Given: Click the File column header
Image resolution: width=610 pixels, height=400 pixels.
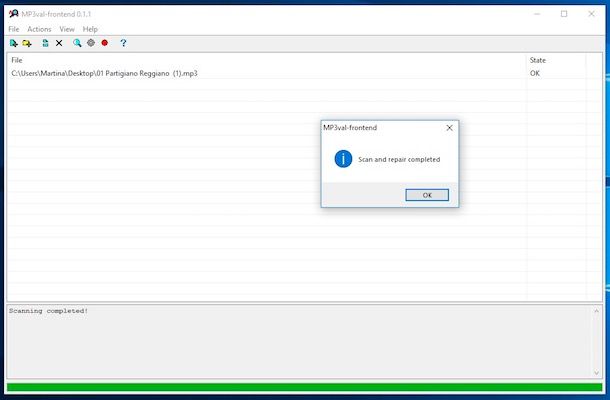Looking at the screenshot, I should point(266,60).
